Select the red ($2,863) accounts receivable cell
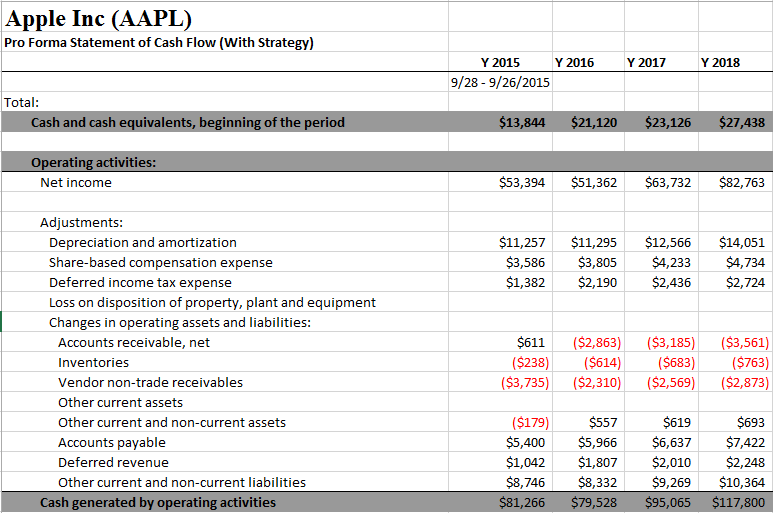Image resolution: width=773 pixels, height=513 pixels. 597,343
